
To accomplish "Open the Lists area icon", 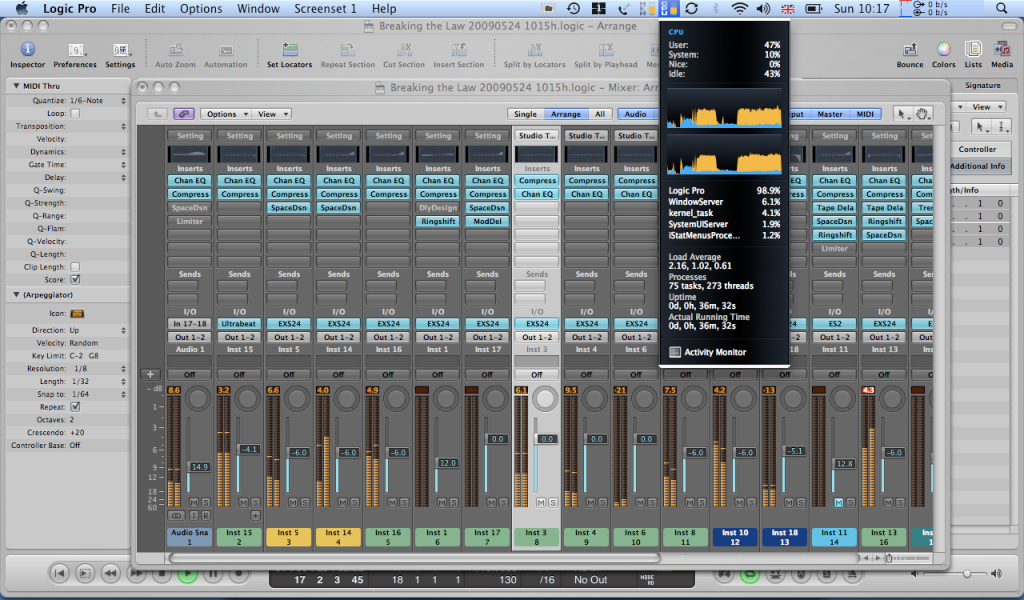I will pos(973,50).
